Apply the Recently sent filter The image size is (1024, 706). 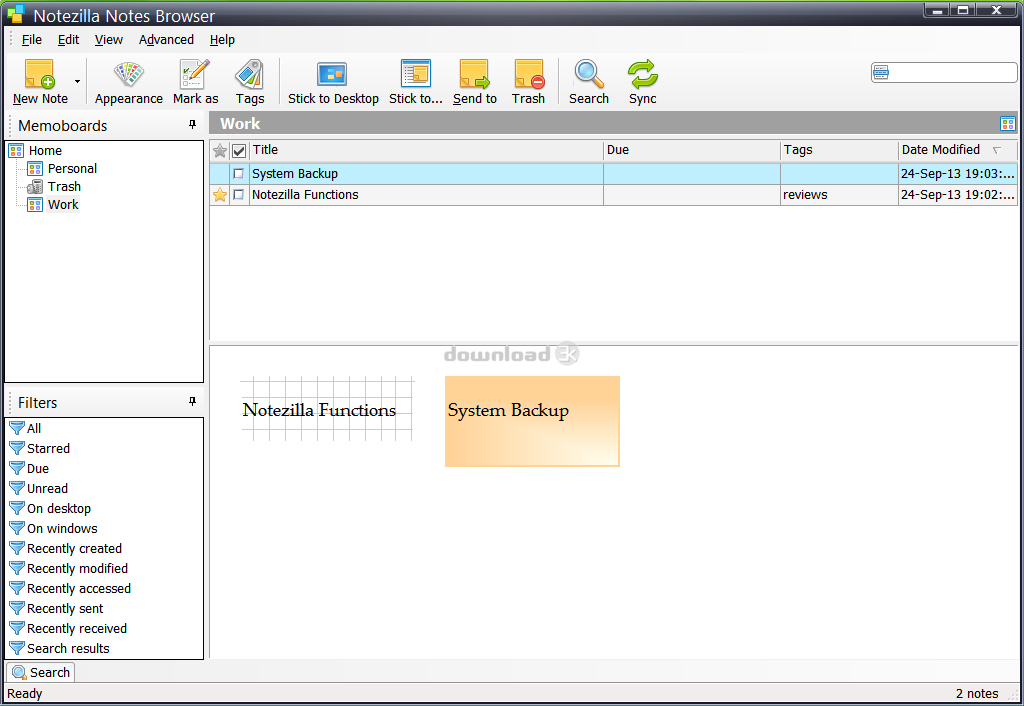(x=65, y=609)
